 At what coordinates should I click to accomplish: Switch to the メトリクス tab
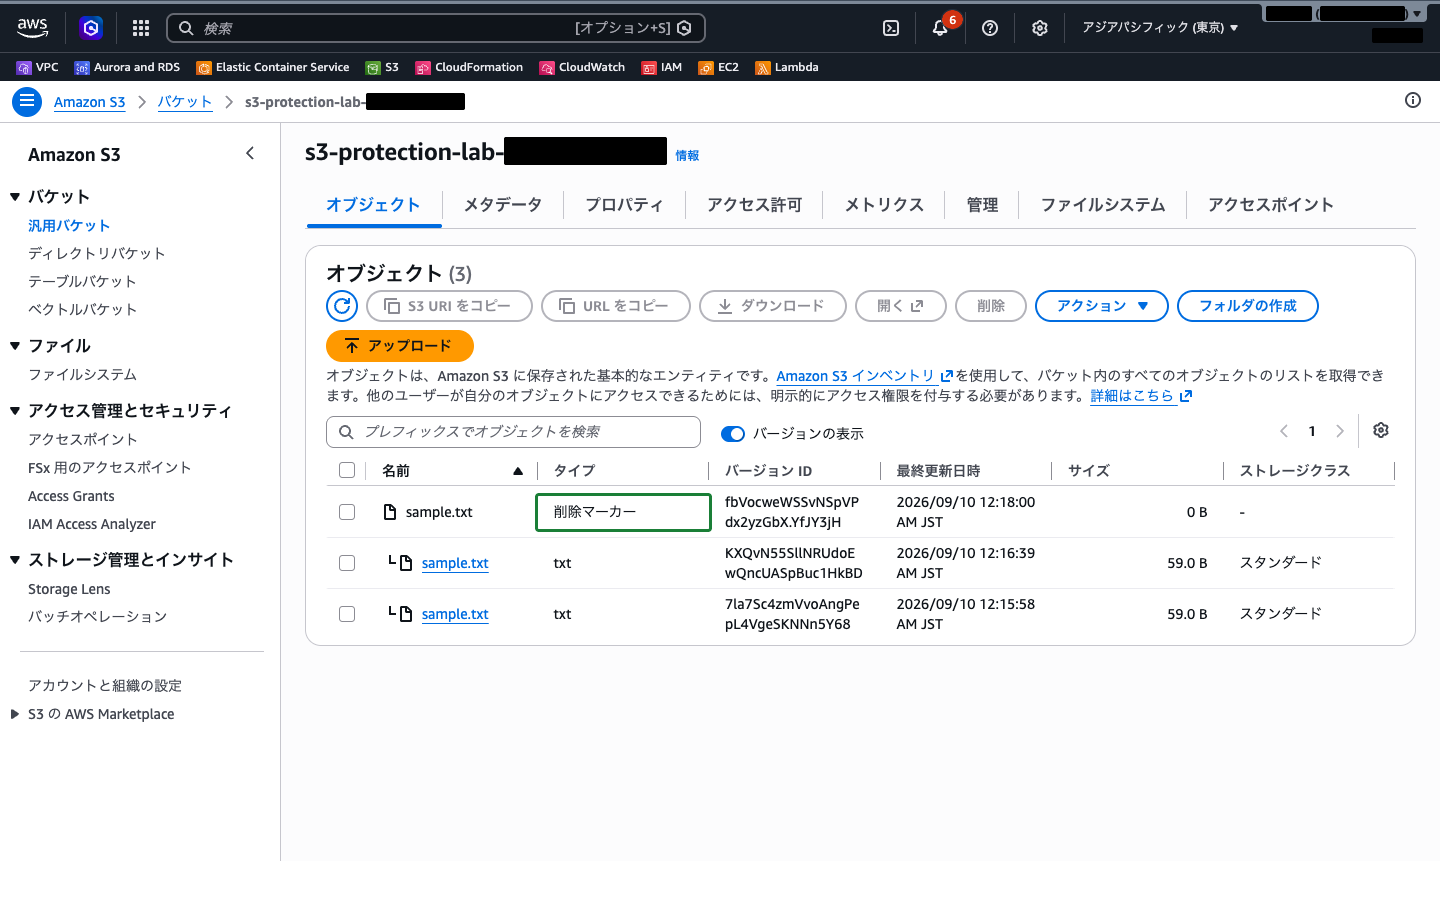(884, 205)
